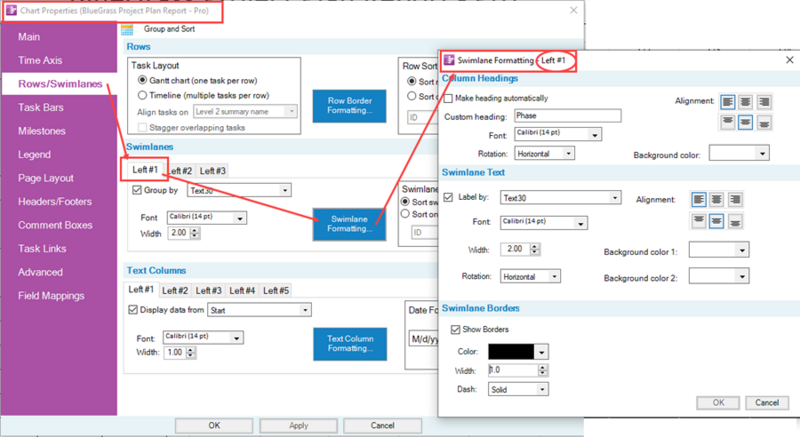Center-align the column heading horizontally
Screen dimensions: 800x437
[745, 102]
